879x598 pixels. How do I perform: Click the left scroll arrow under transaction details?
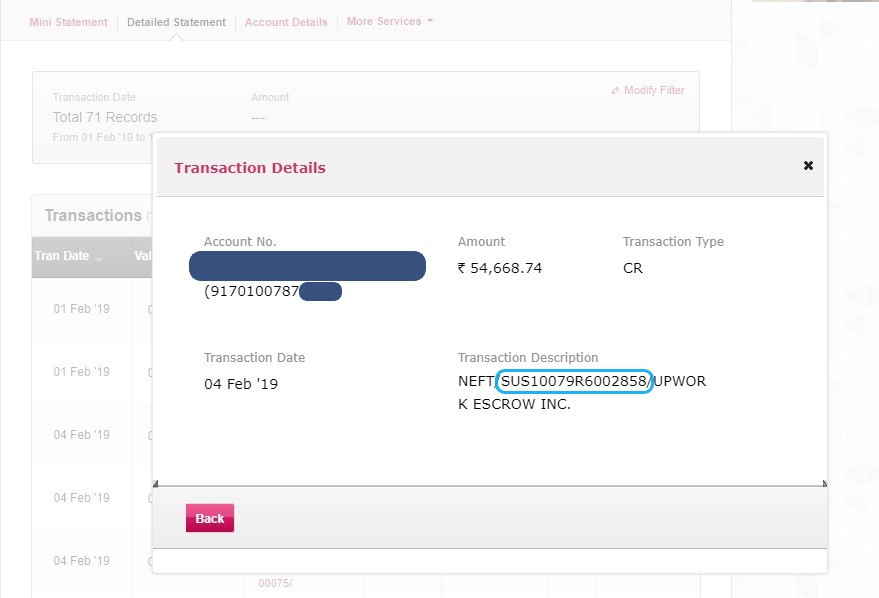coord(155,484)
